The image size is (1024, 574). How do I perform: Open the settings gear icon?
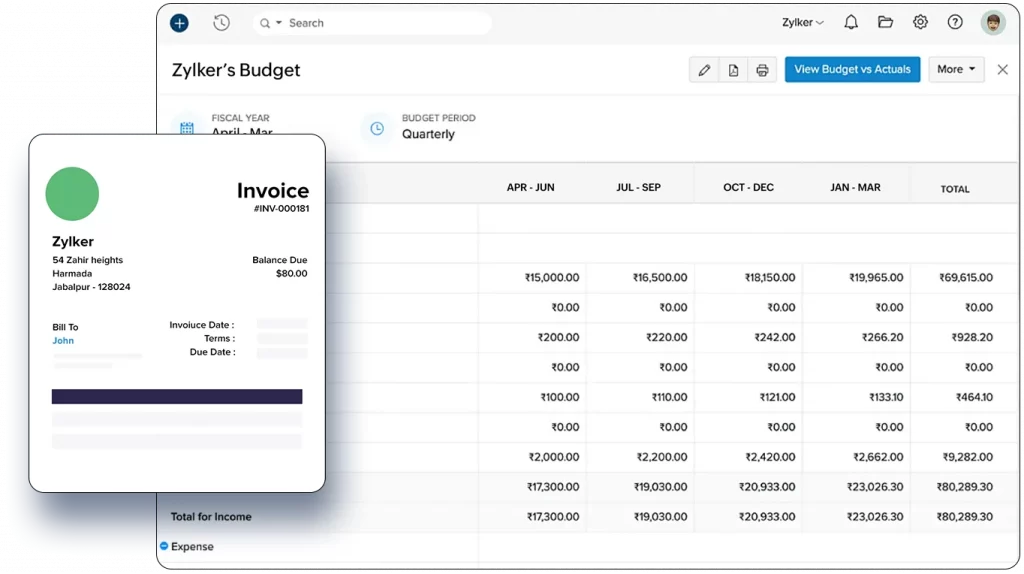point(920,23)
